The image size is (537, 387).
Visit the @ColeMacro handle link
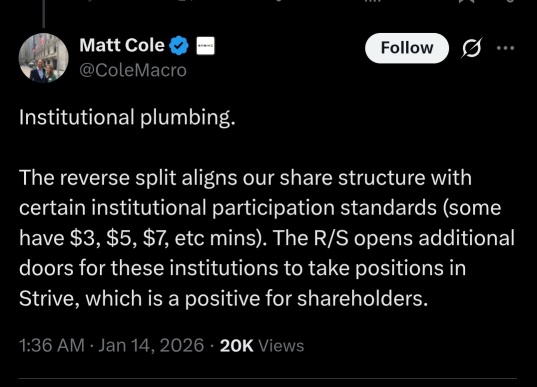coord(133,70)
